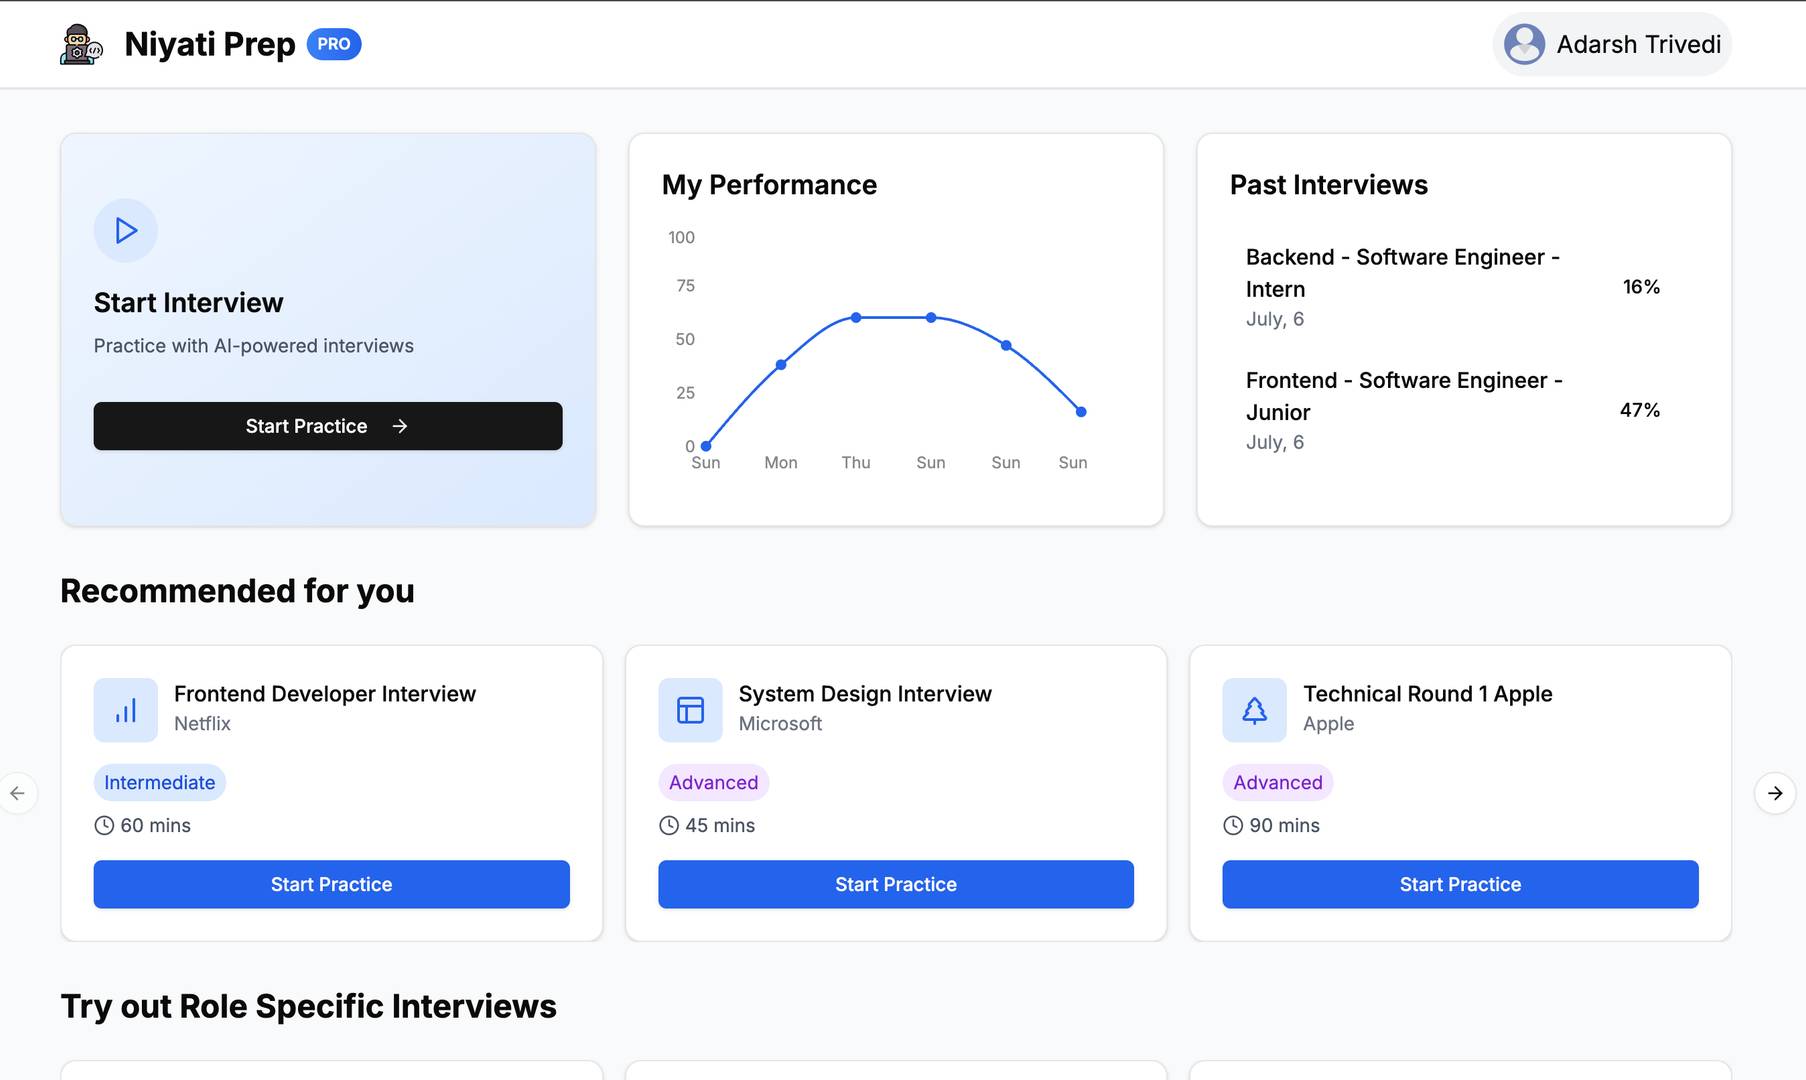Select the Intermediate difficulty tag
The image size is (1806, 1080).
tap(160, 783)
